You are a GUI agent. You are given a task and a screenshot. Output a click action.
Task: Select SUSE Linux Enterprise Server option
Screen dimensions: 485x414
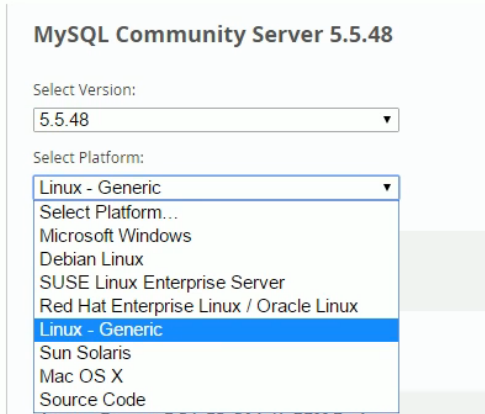216,283
